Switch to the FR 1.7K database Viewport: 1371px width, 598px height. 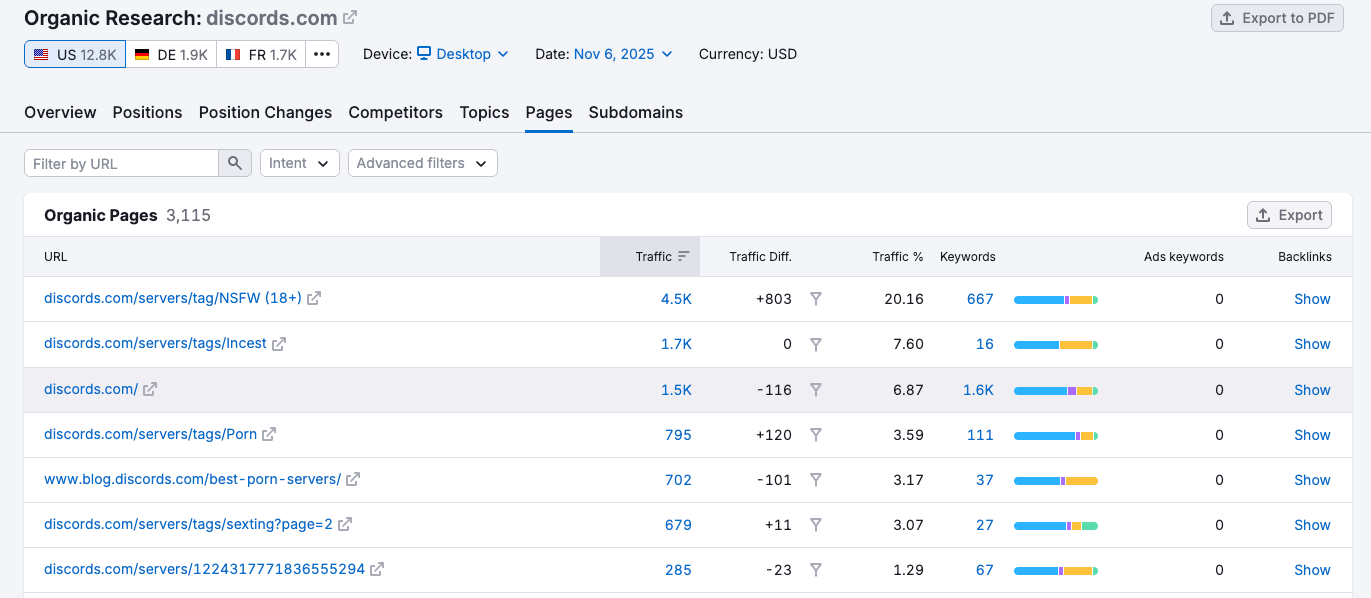click(x=261, y=54)
